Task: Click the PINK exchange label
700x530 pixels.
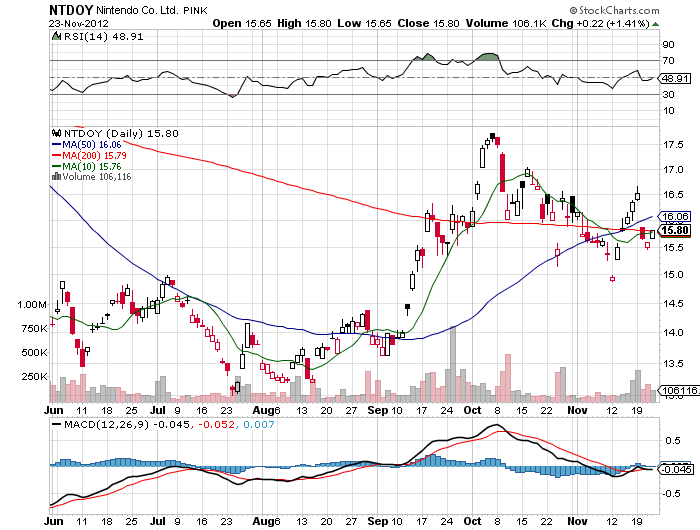Action: click(195, 11)
